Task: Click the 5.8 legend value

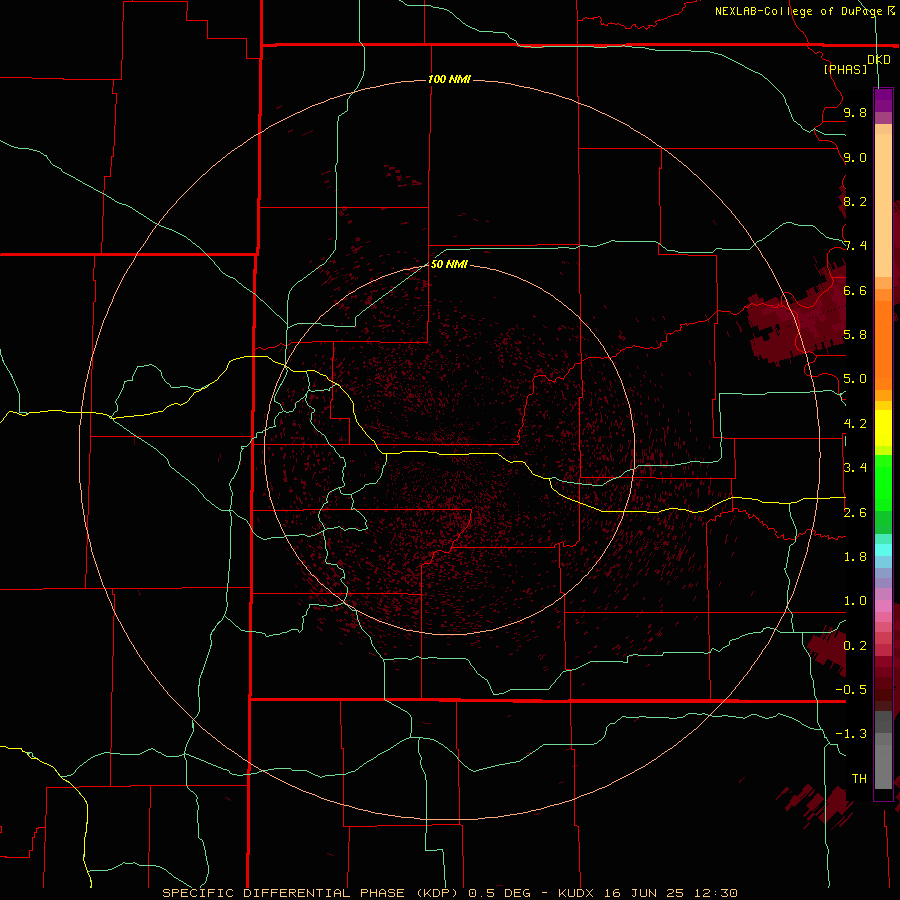Action: [x=855, y=335]
